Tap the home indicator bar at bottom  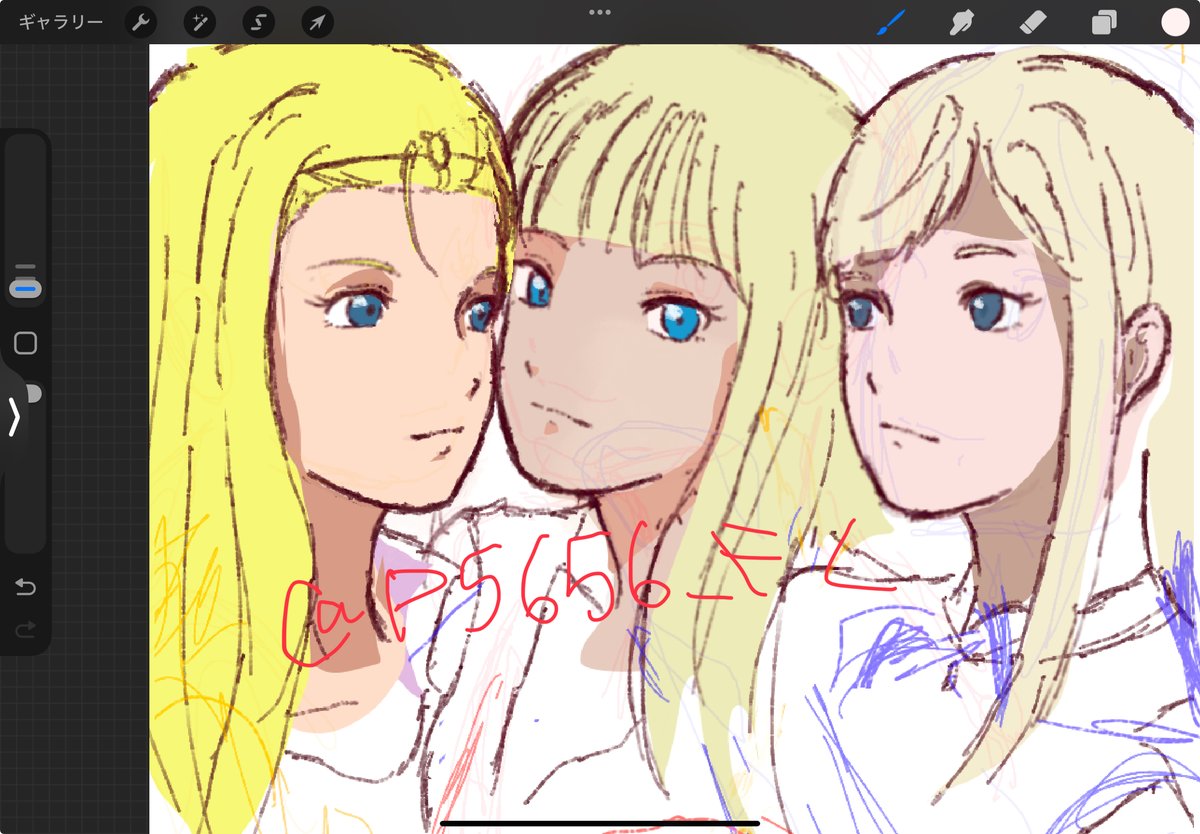tap(600, 824)
